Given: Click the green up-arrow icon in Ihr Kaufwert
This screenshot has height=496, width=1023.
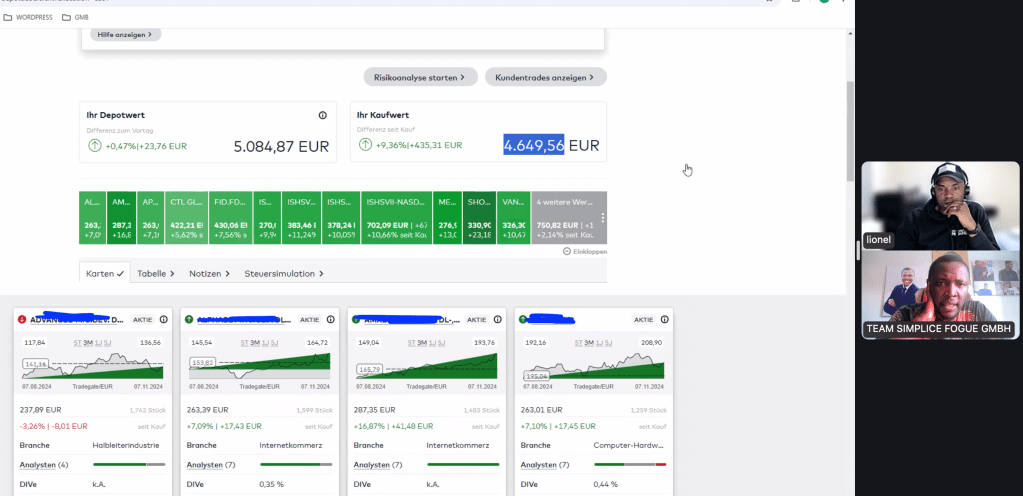Looking at the screenshot, I should click(364, 145).
